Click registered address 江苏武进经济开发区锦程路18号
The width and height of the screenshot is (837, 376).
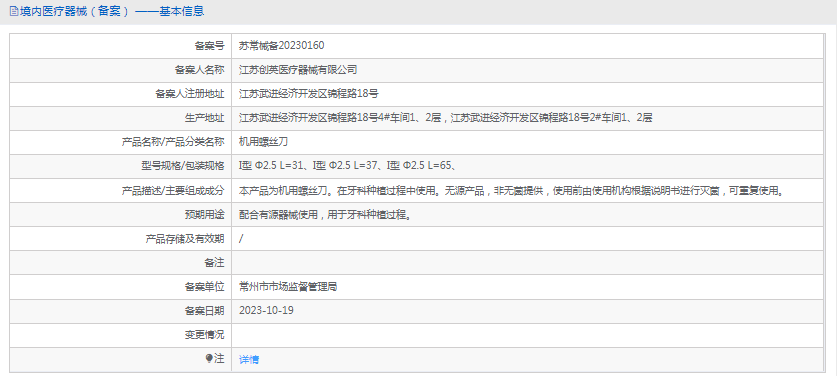coord(309,94)
